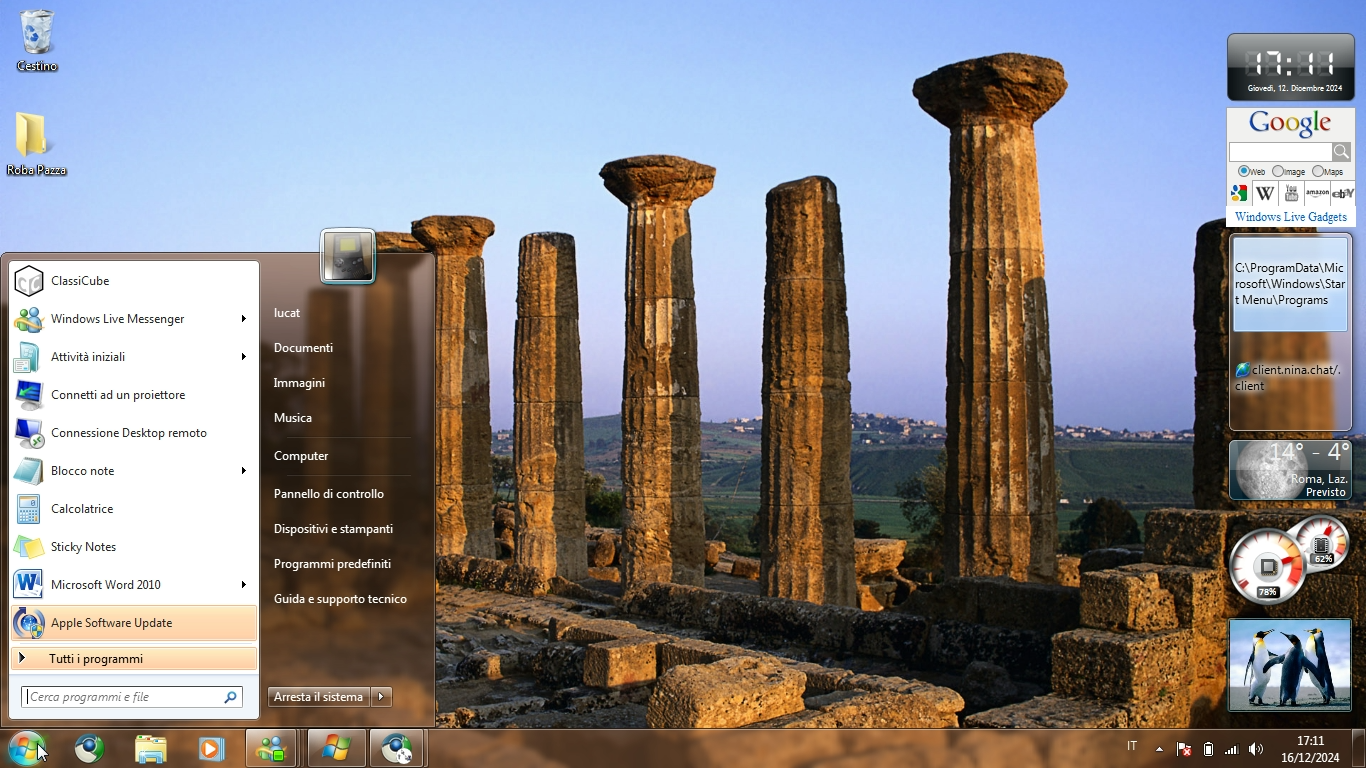Screen dimensions: 1366x768
Task: Click the YouTube icon in the Google gadget
Action: pos(1291,193)
